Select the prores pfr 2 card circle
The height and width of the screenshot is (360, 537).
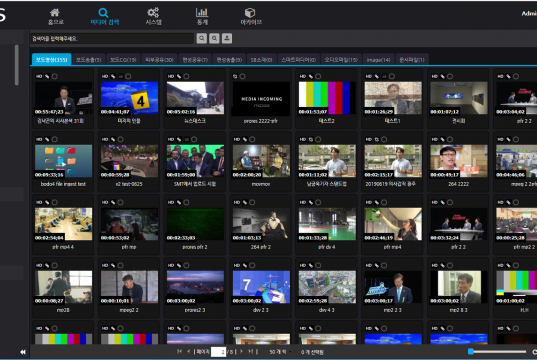click(x=187, y=202)
